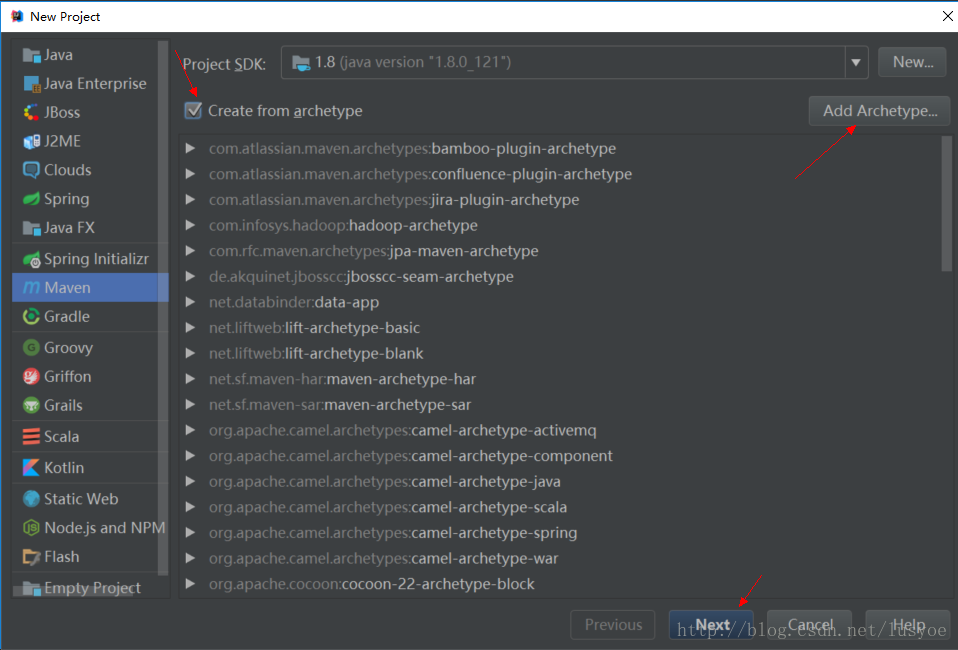Click the project type sidebar scrollbar

[163, 308]
